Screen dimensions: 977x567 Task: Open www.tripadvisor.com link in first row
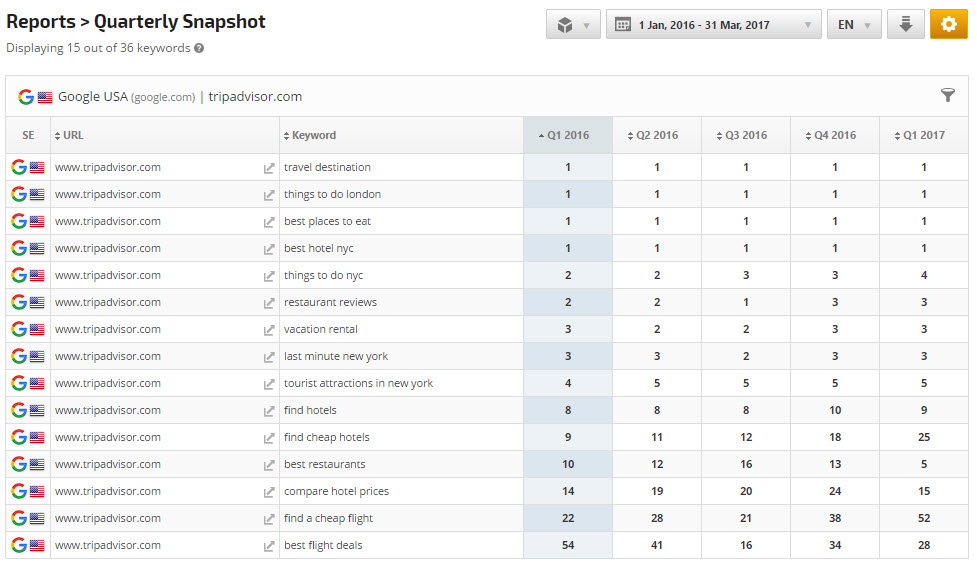tap(107, 168)
